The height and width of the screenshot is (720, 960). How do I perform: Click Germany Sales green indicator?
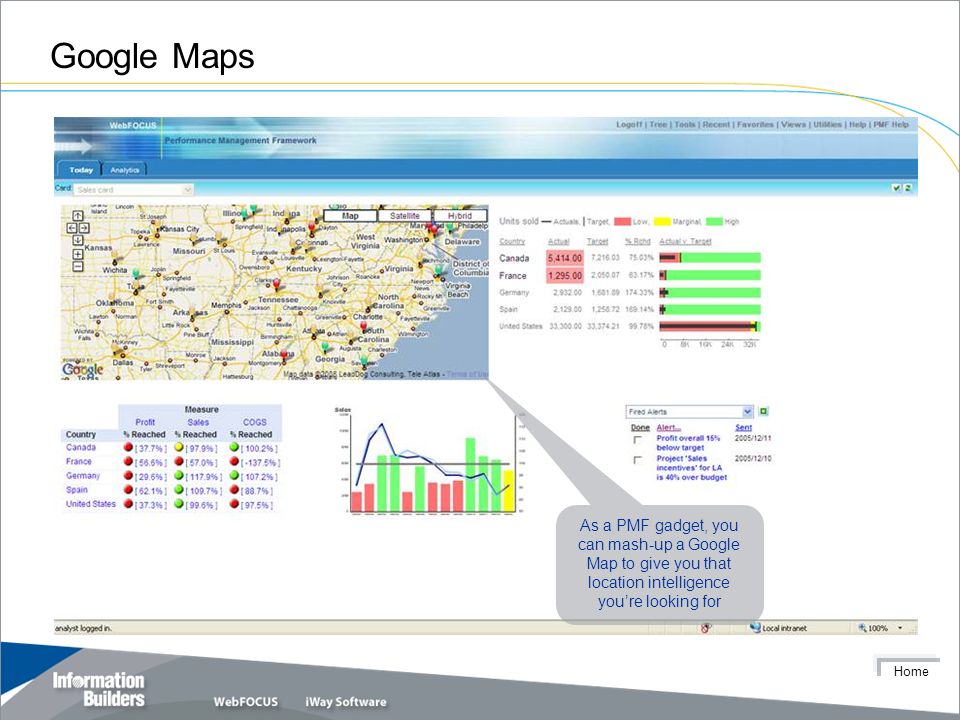coord(179,475)
